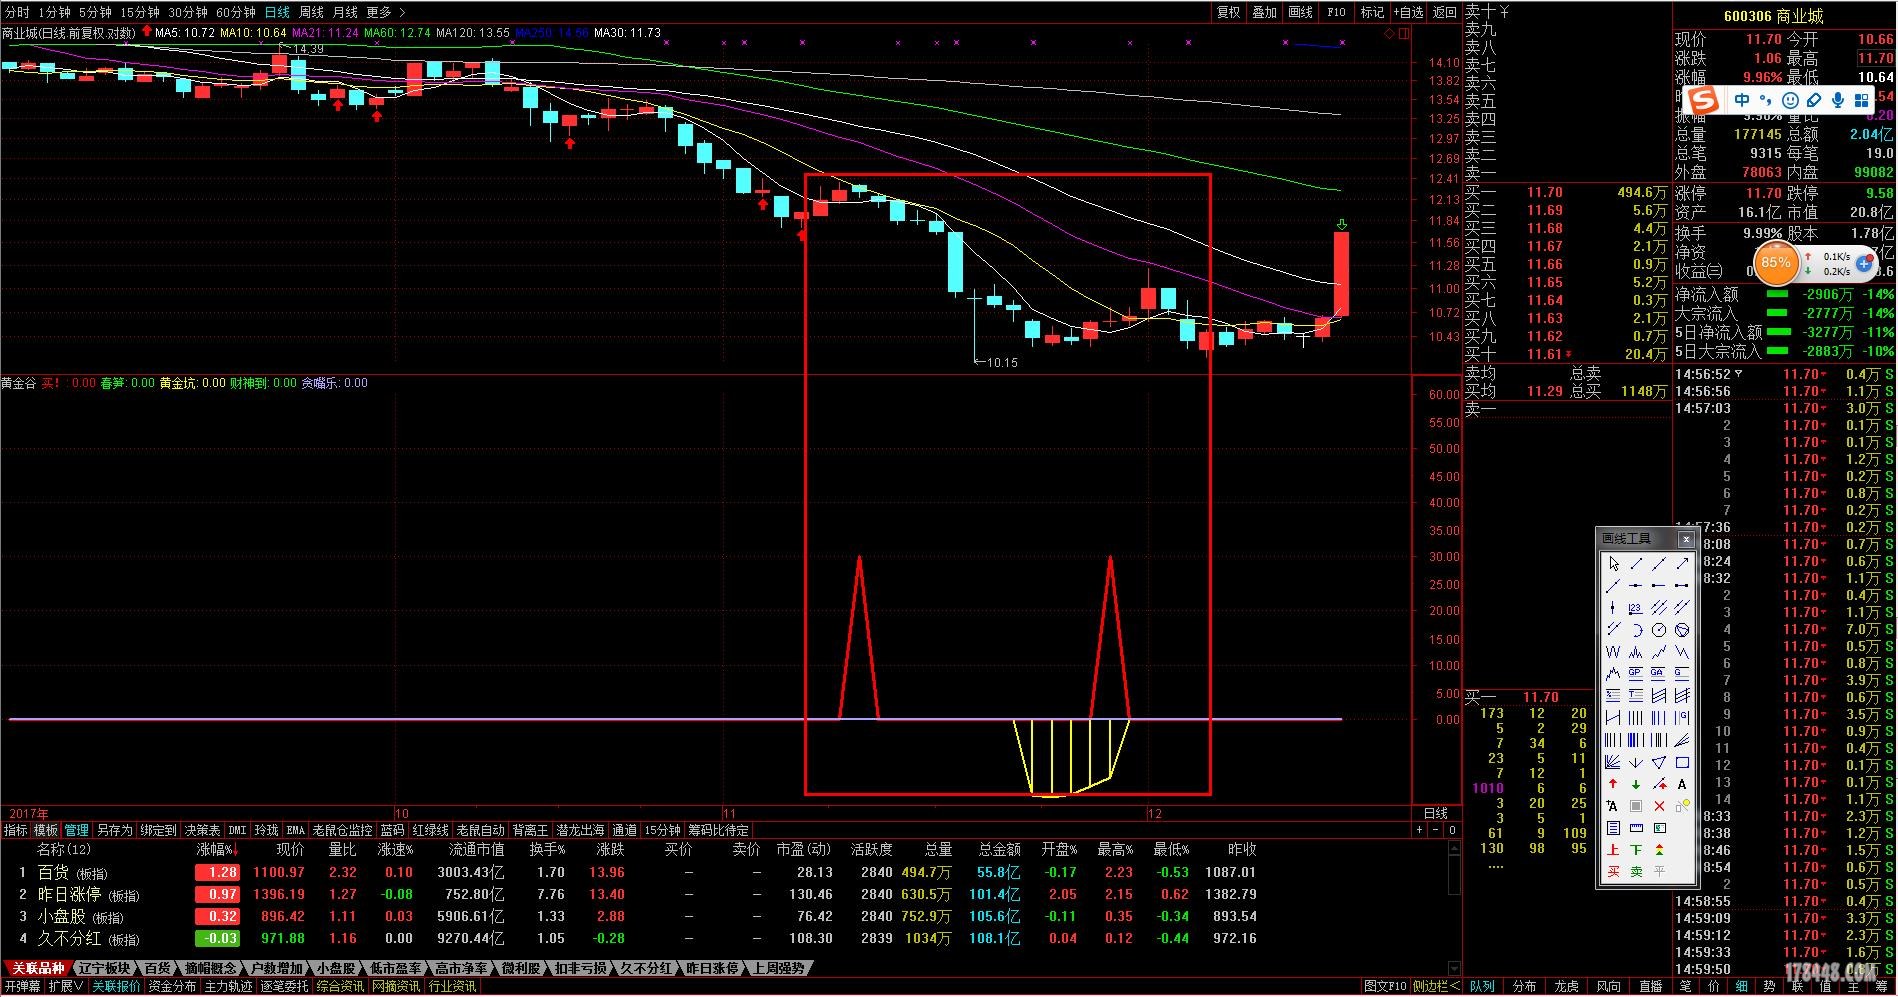Click the document notes icon in drawing tools

(x=1613, y=828)
